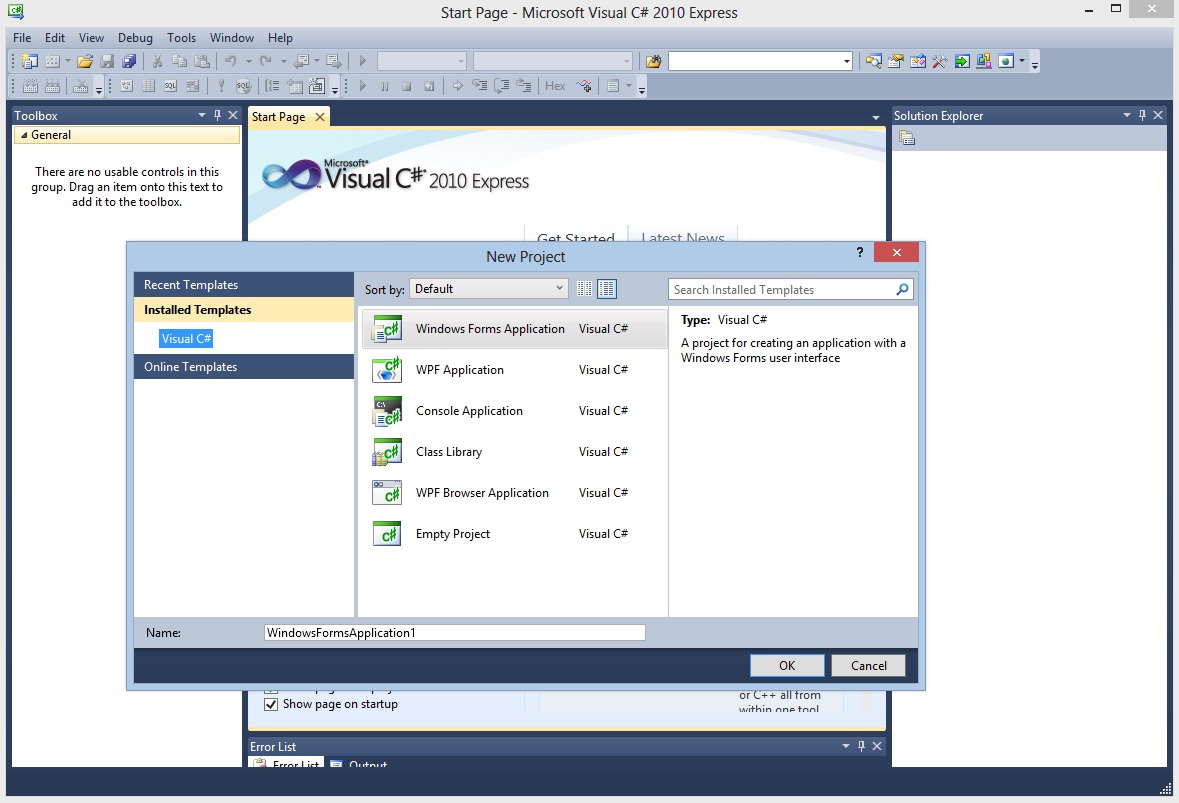This screenshot has width=1179, height=803.
Task: Open the File menu
Action: pos(22,38)
